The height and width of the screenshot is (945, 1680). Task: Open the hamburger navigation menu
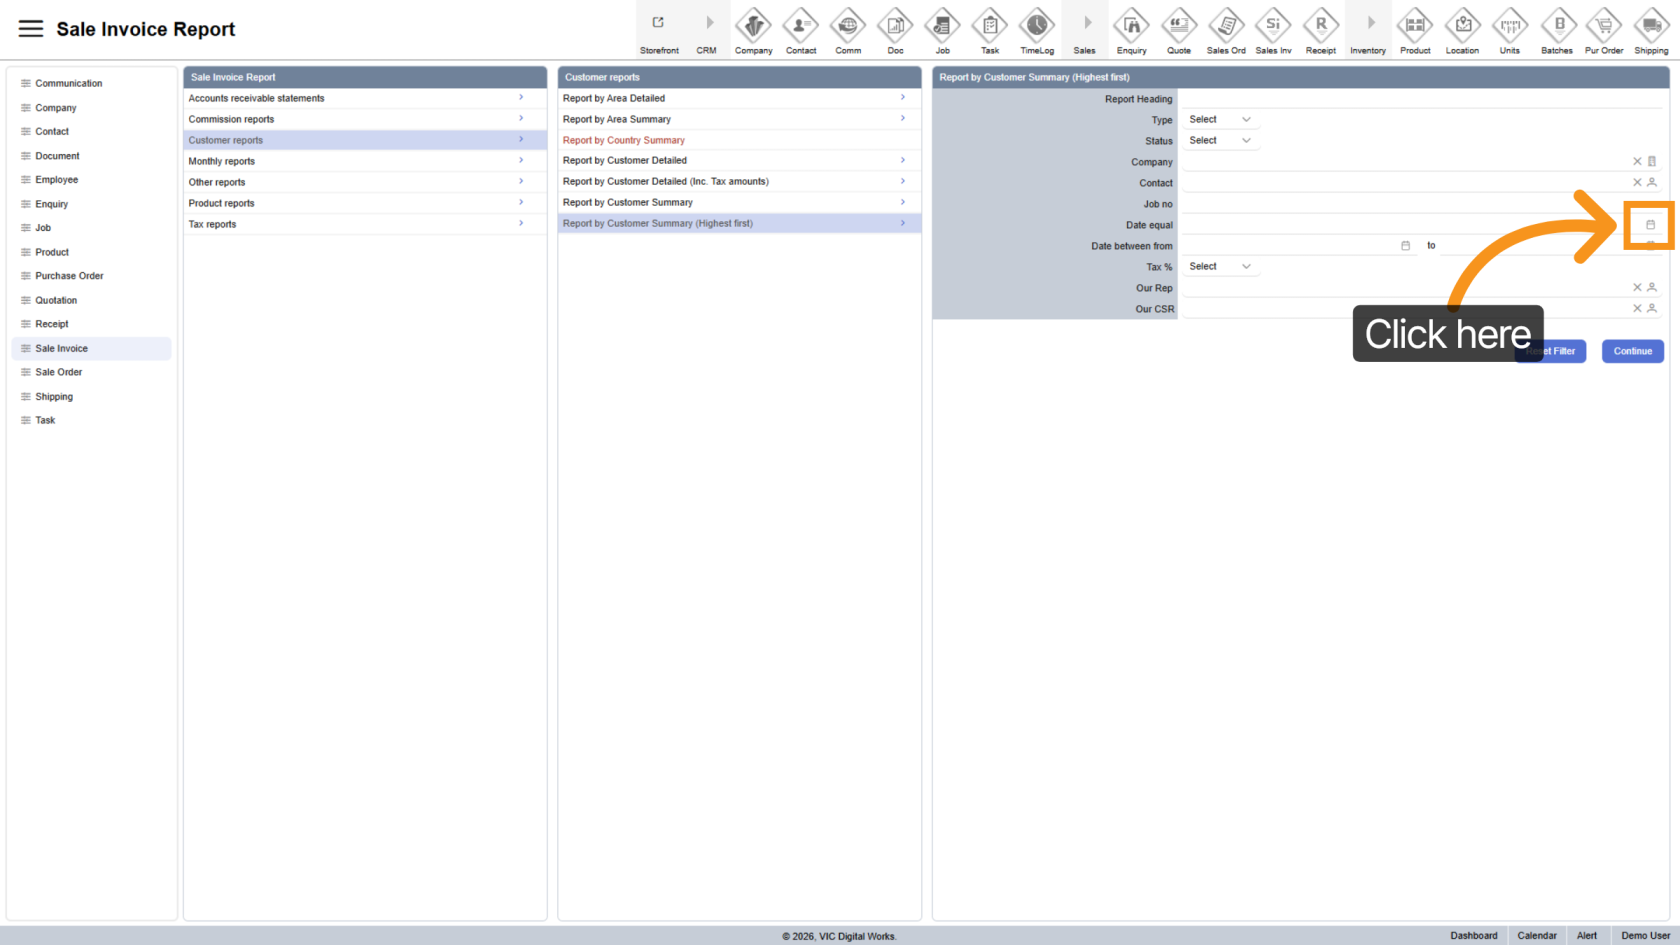31,29
